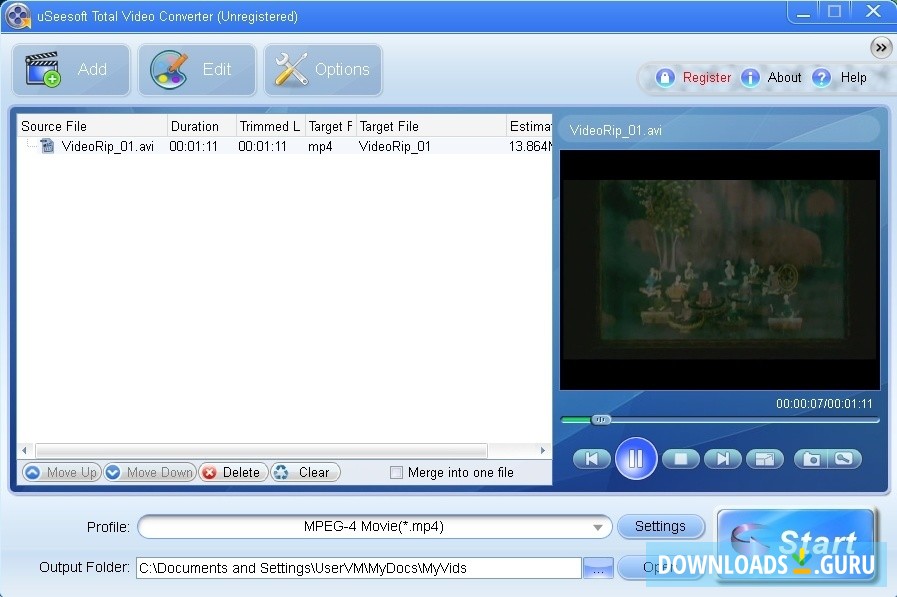Skip to next video in preview
Viewport: 897px width, 597px height.
tap(723, 459)
